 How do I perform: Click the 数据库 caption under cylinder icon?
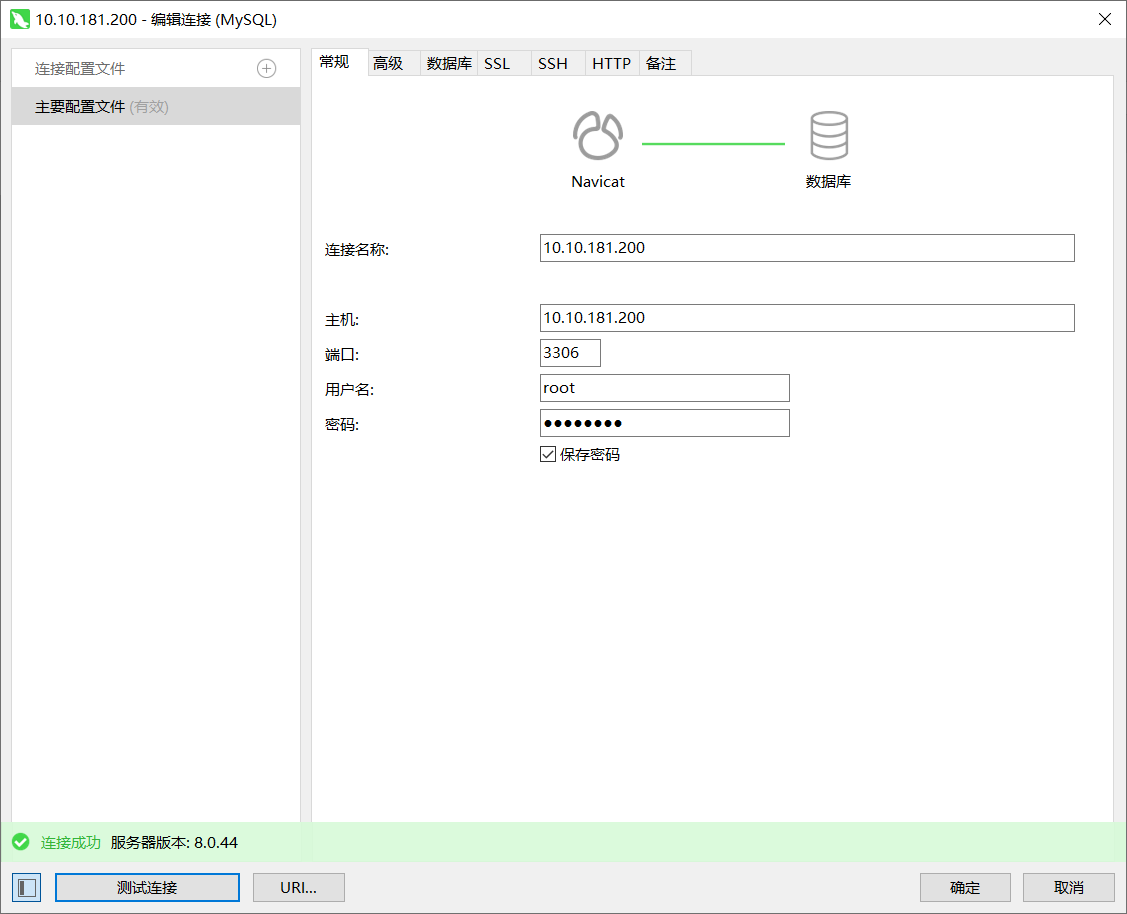(828, 181)
